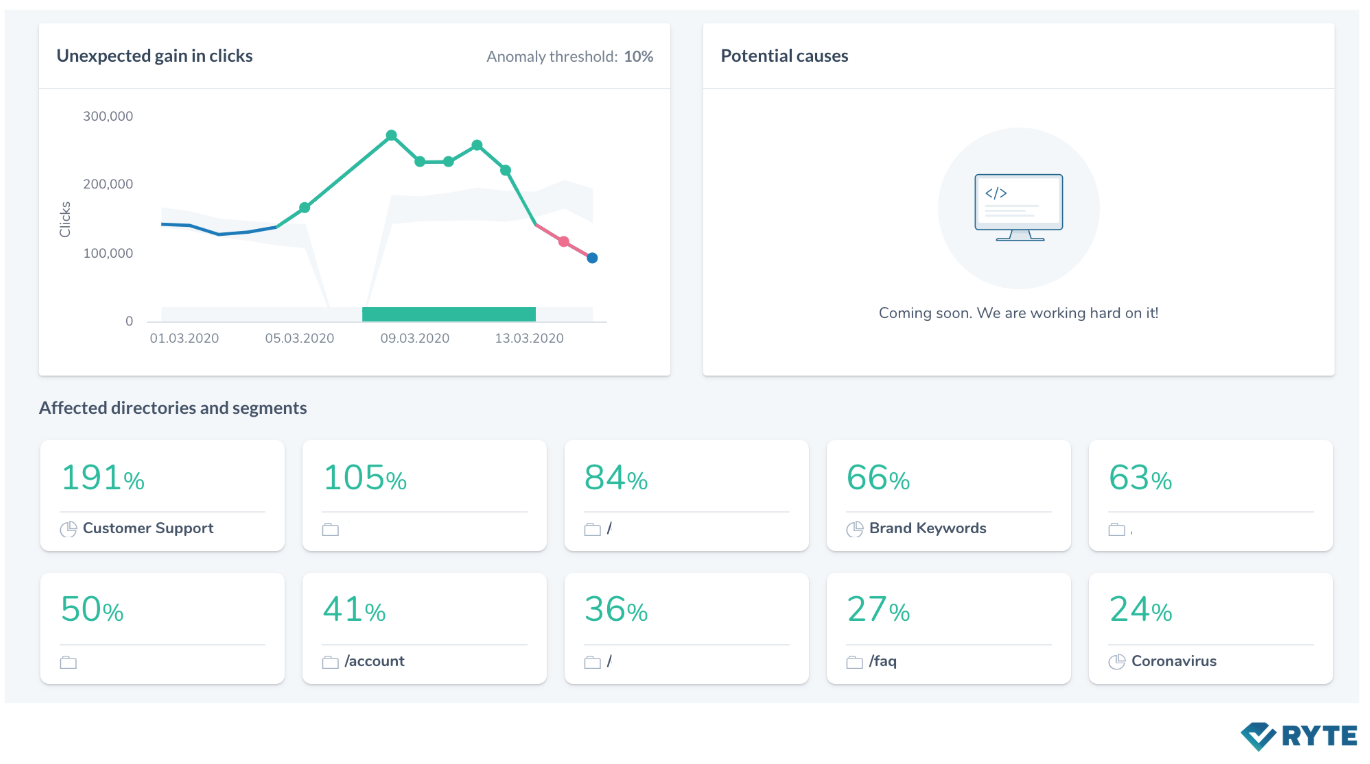Open the Brand Keywords segment label

[928, 528]
